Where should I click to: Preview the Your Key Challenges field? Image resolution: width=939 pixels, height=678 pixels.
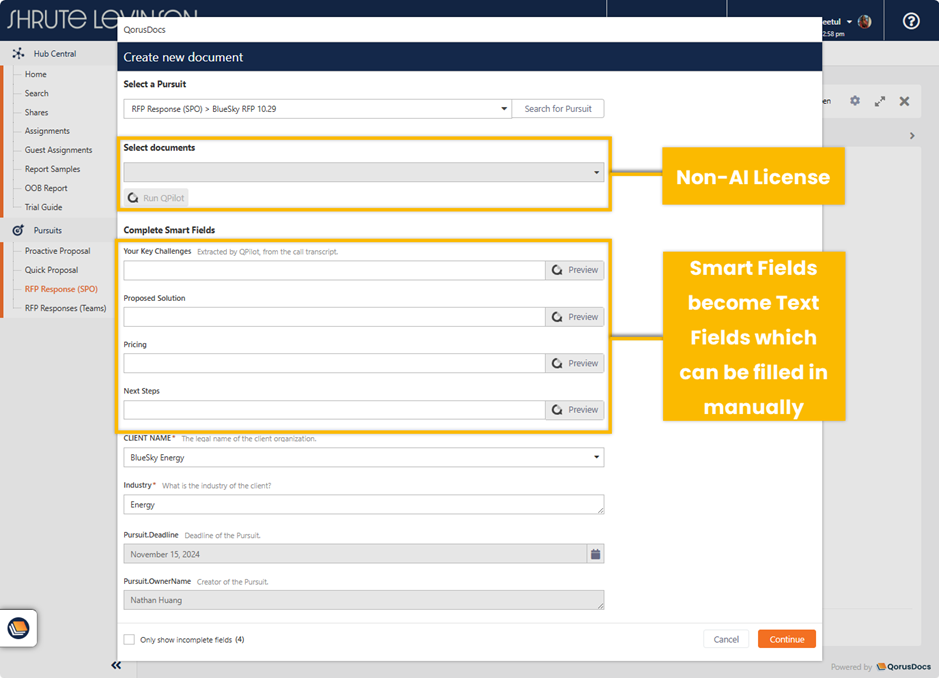coord(575,270)
